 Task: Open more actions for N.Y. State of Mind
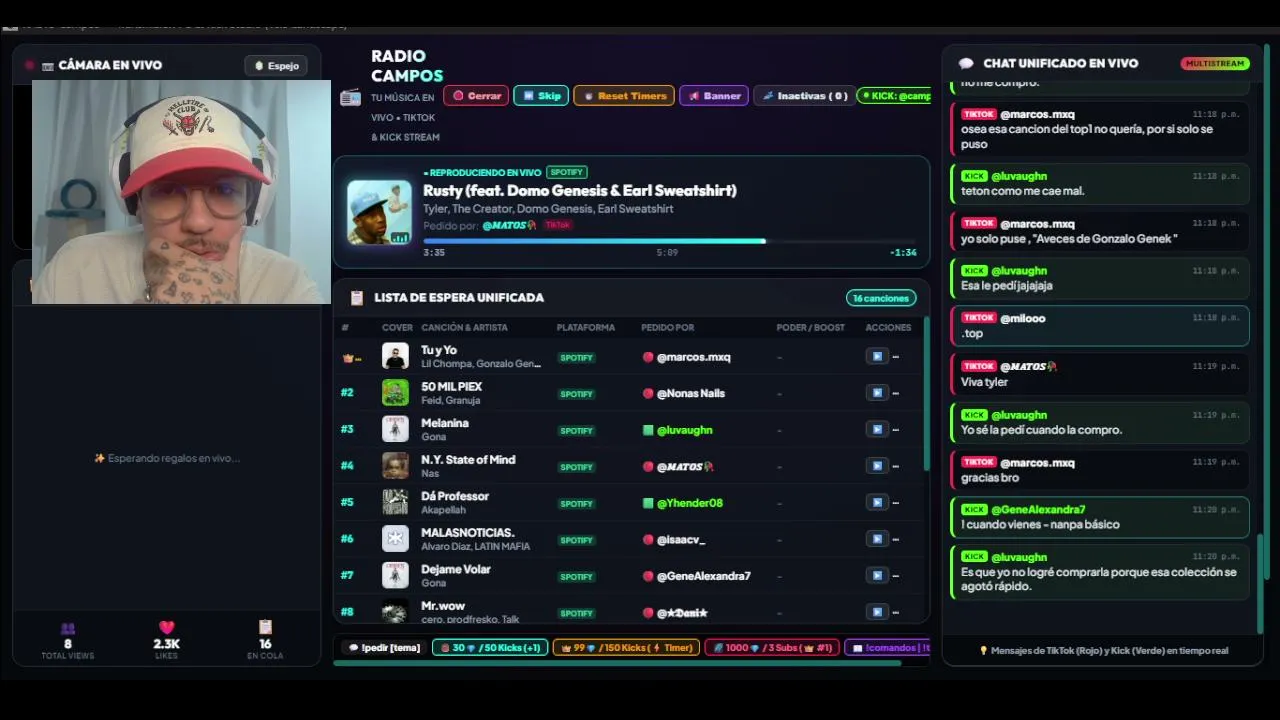click(896, 466)
